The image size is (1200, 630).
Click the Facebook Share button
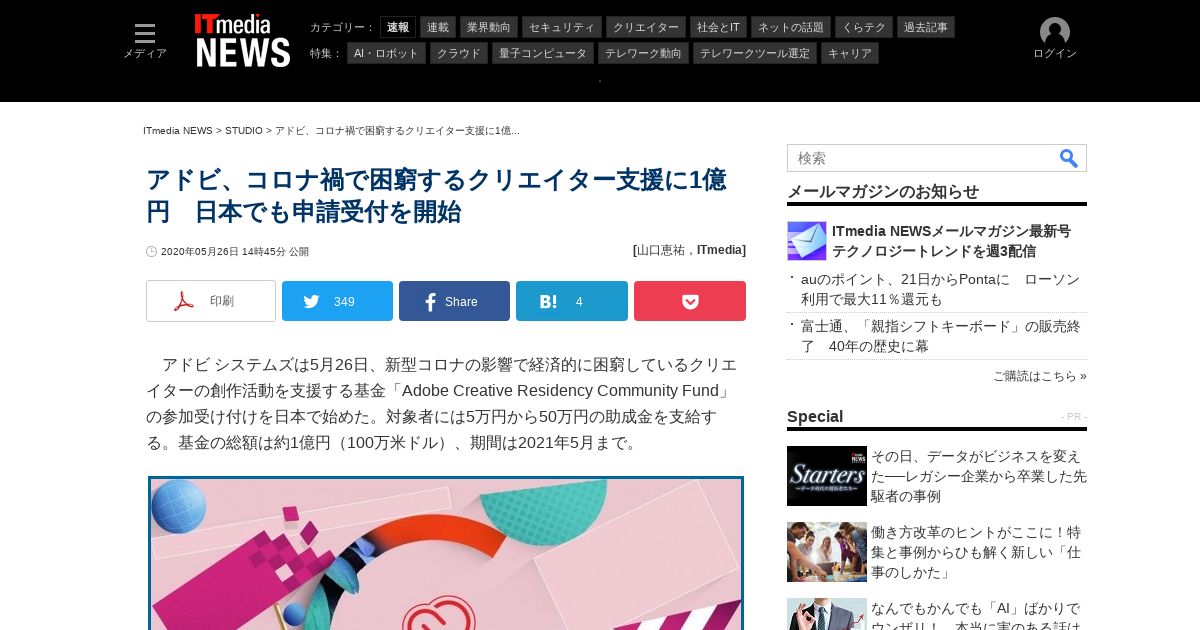click(454, 301)
